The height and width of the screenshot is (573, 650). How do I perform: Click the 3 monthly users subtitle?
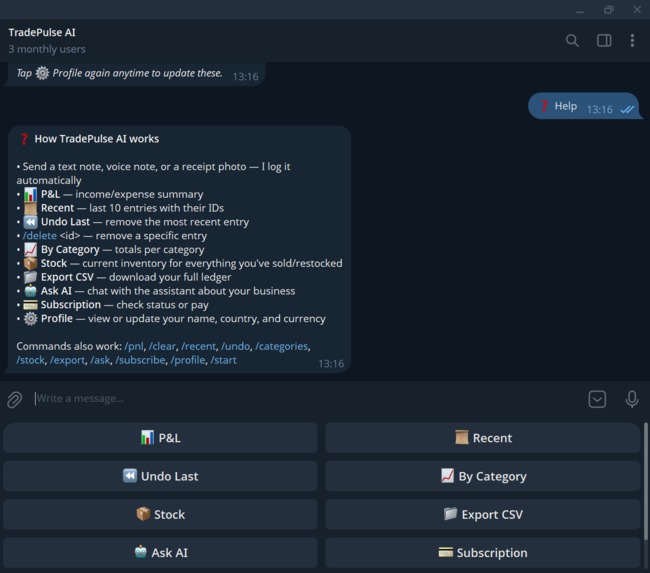point(47,49)
